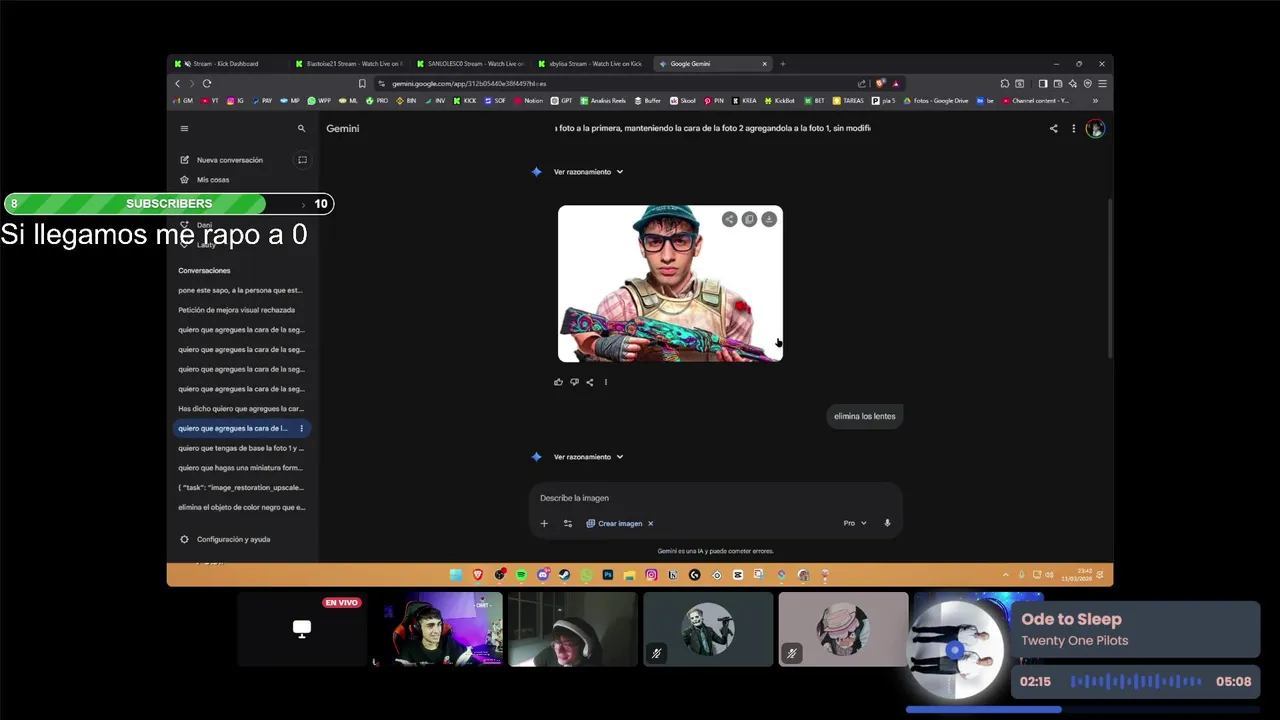The height and width of the screenshot is (720, 1280).
Task: Open the Notion bookmark
Action: [528, 101]
